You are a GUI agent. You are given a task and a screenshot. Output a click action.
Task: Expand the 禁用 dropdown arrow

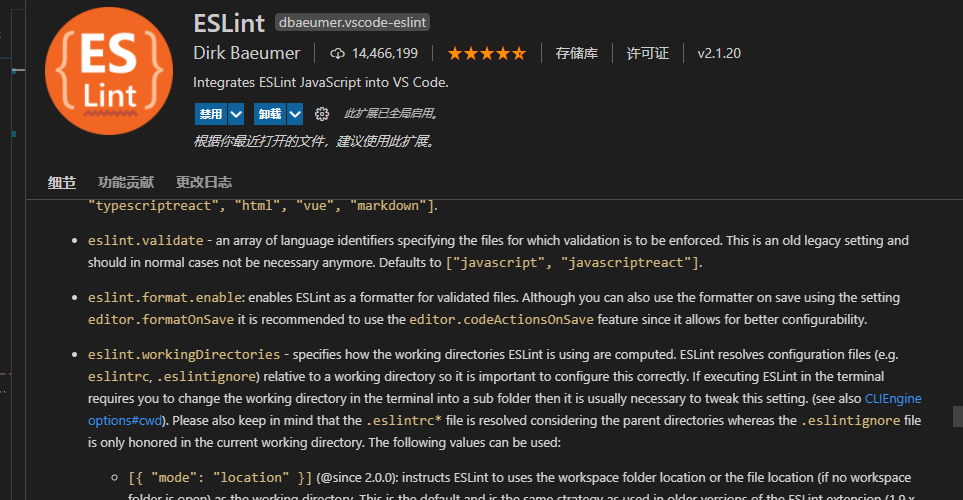236,114
